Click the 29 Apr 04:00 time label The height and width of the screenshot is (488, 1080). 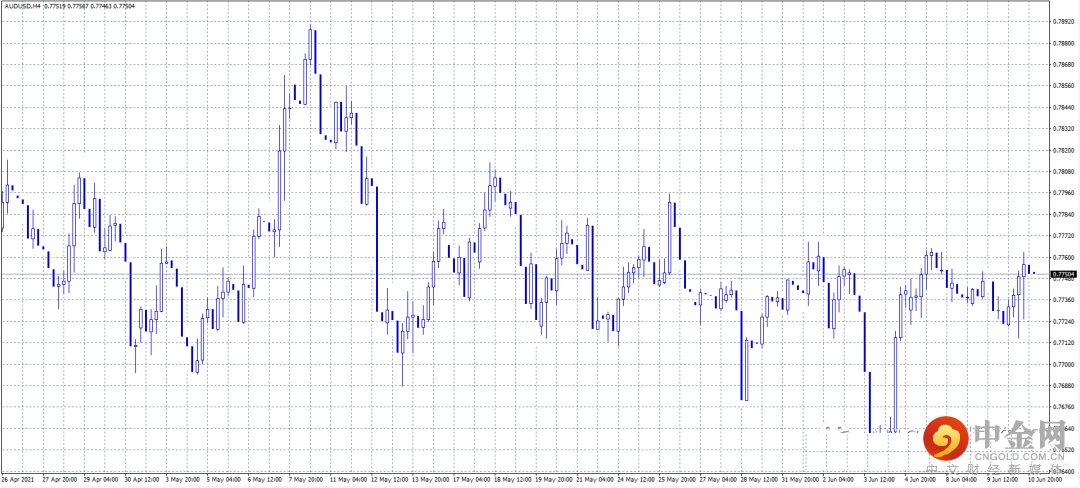100,479
